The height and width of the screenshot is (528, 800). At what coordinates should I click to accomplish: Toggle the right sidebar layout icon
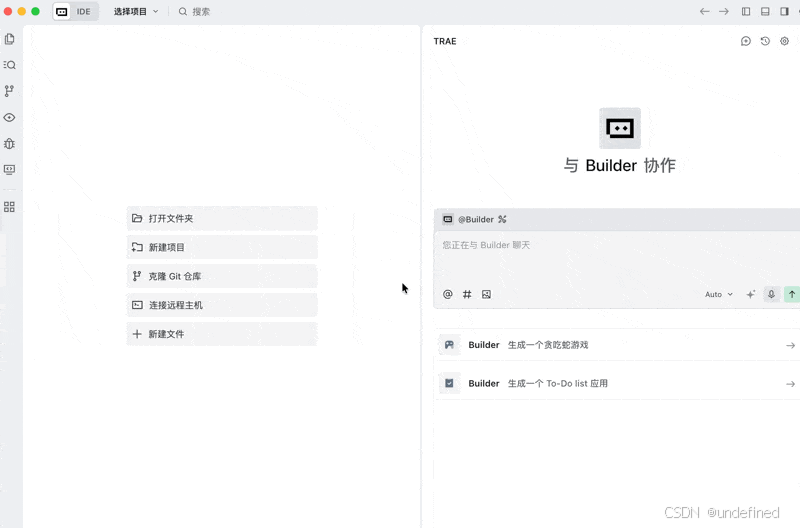[785, 11]
